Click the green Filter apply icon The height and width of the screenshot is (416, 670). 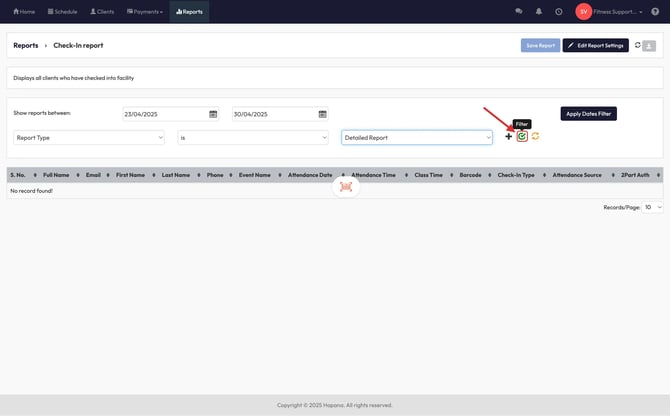click(x=522, y=136)
